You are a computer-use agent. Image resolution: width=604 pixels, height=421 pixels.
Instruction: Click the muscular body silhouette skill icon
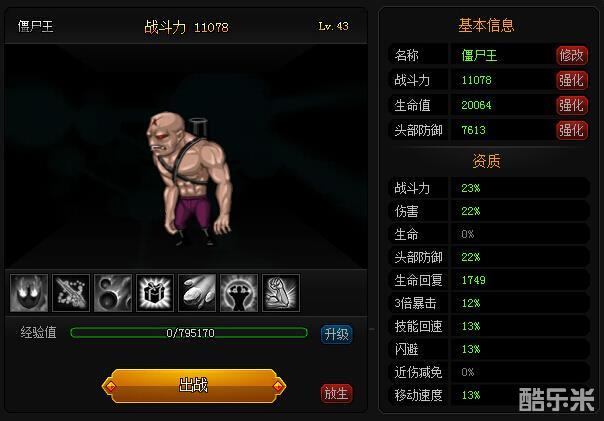[x=239, y=293]
